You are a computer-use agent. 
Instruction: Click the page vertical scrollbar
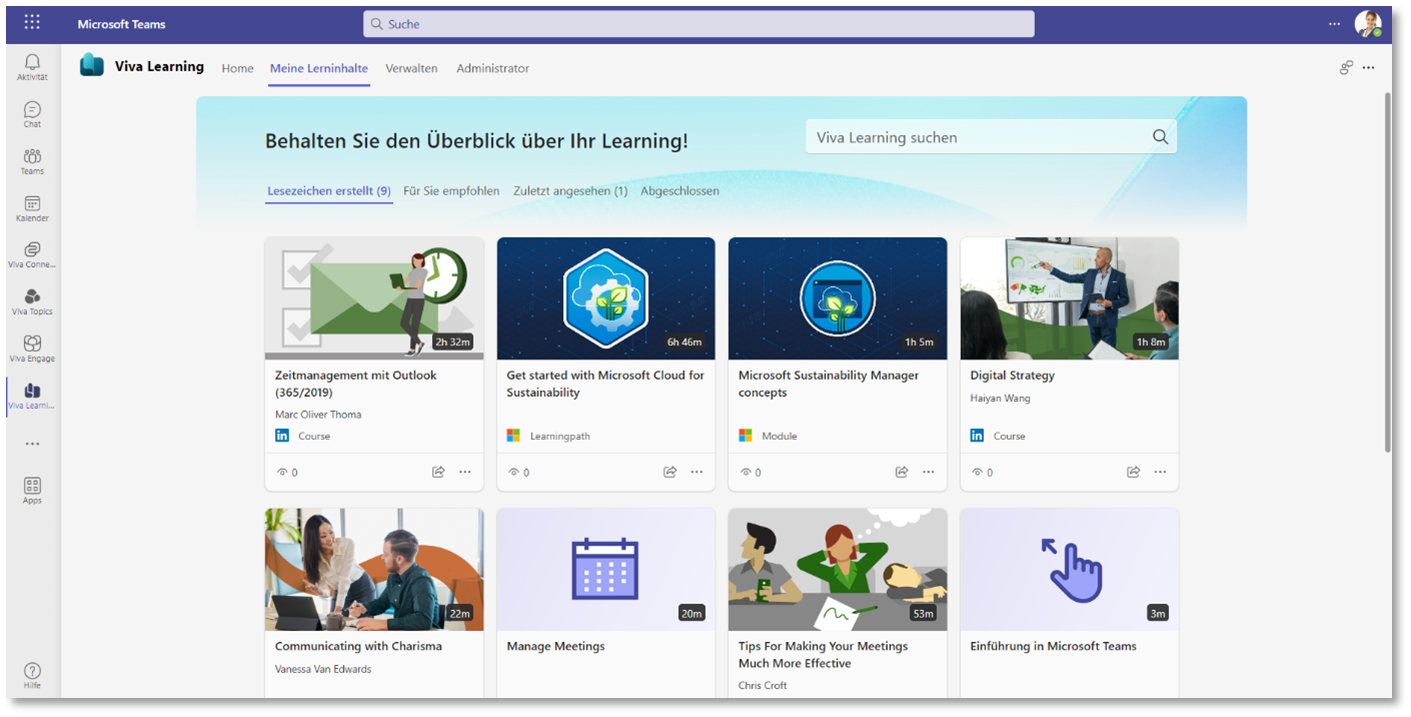pos(1386,272)
